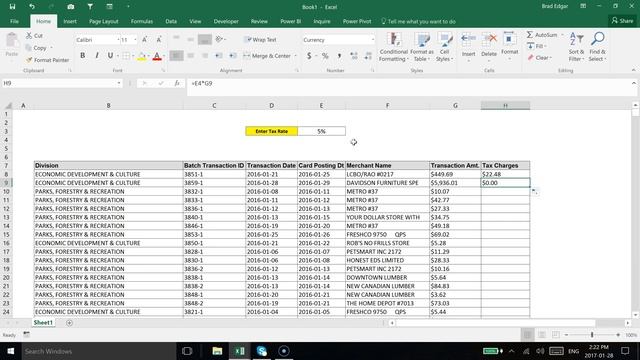Increase font size with the large A button

tap(144, 40)
